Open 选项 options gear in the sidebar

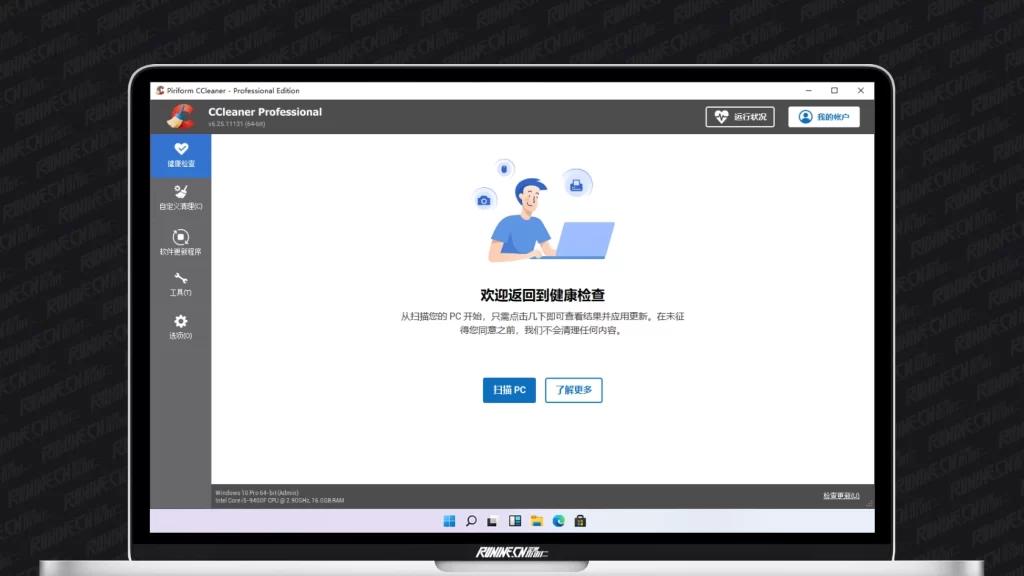click(x=181, y=326)
